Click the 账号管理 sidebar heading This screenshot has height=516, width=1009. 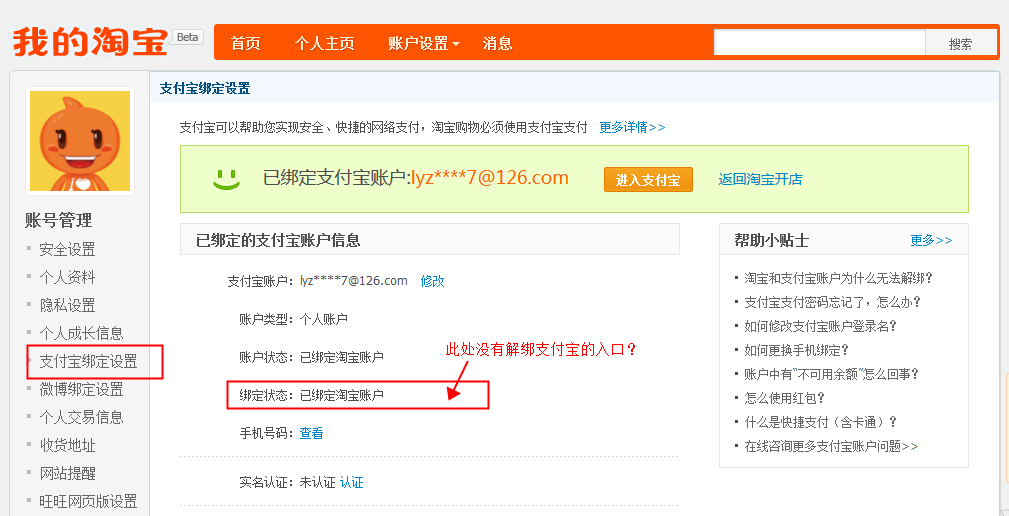[x=59, y=220]
